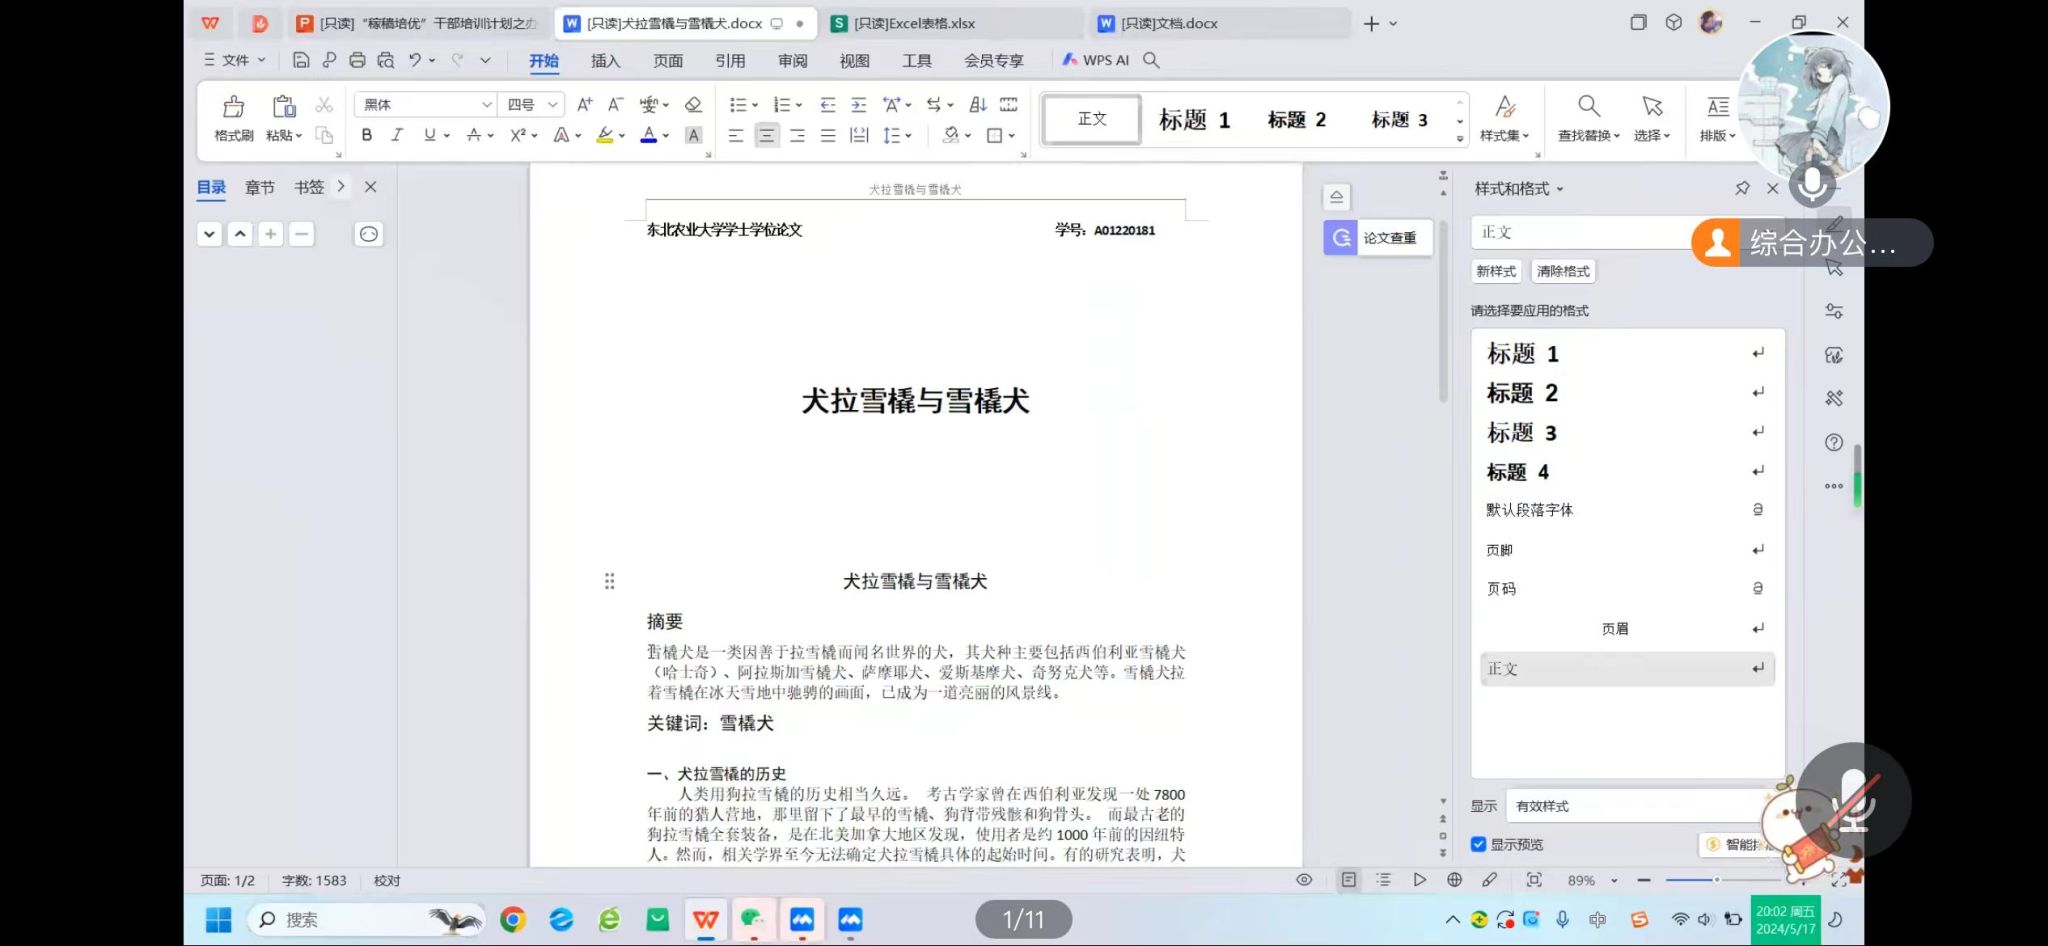This screenshot has width=2048, height=946.
Task: Click the 论文查重 button
Action: (x=1378, y=238)
